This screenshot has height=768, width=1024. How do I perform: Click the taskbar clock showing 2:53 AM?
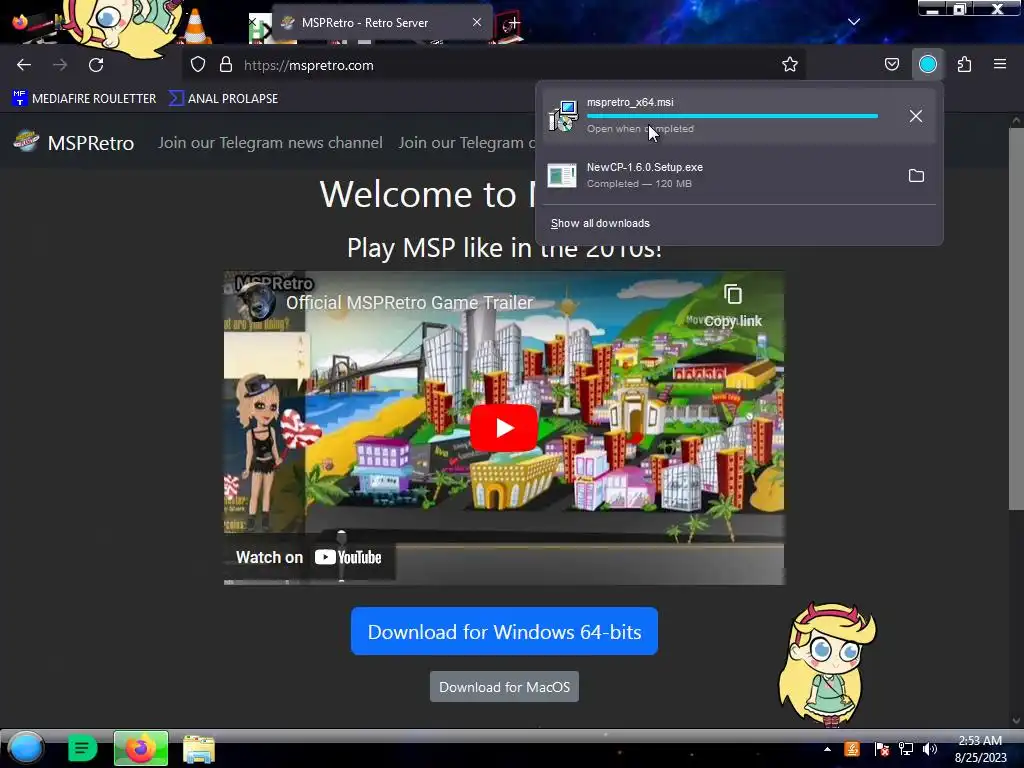(980, 749)
